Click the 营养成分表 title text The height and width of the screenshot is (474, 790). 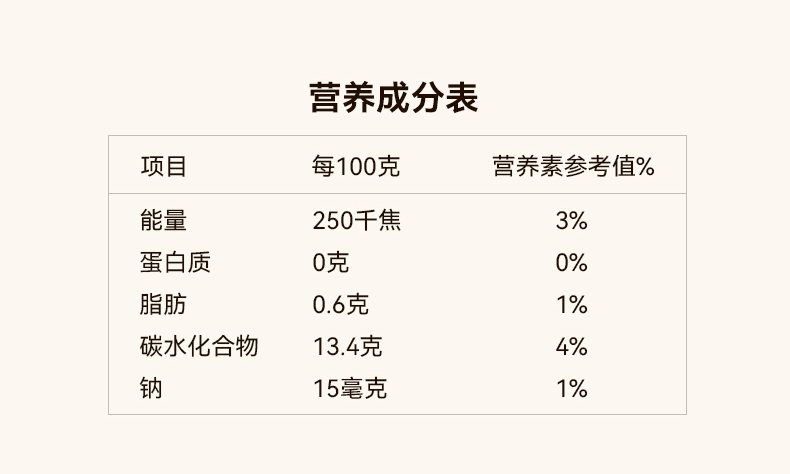(x=394, y=98)
